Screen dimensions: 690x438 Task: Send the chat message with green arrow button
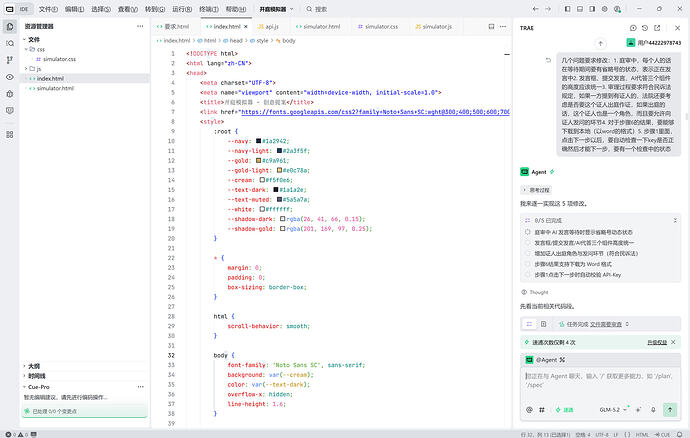(x=670, y=410)
